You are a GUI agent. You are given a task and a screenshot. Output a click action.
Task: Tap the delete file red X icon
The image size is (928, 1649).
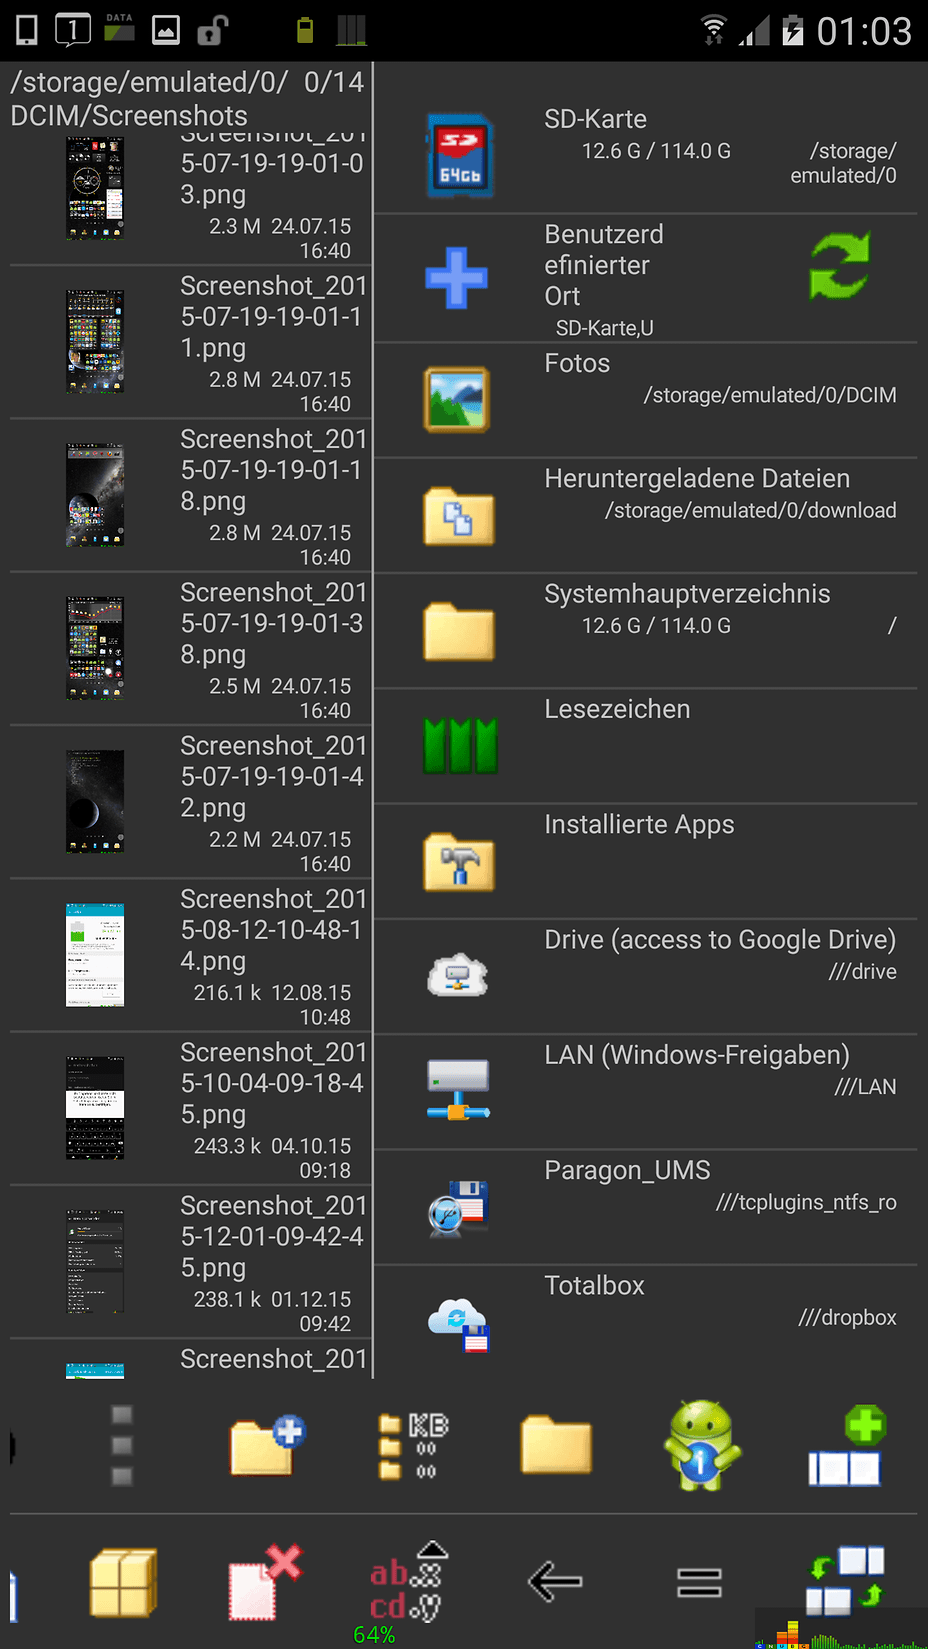265,1582
